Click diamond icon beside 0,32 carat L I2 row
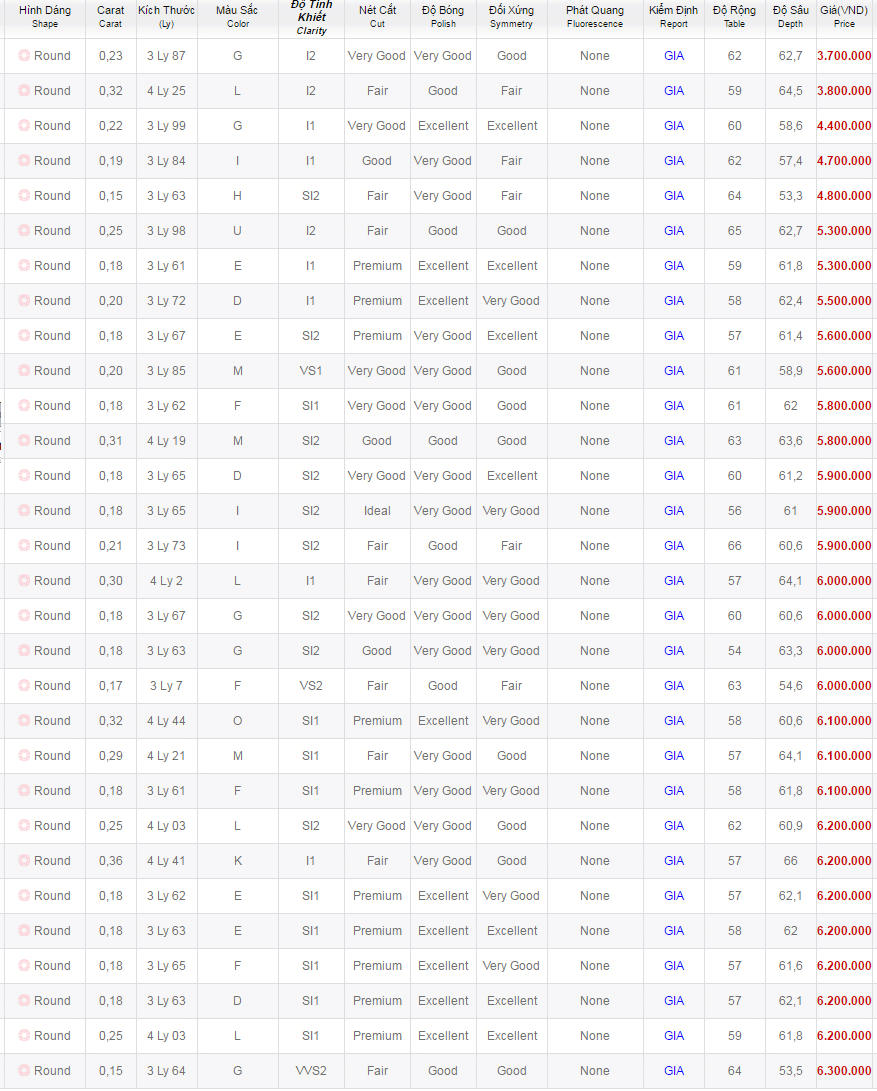 point(24,90)
